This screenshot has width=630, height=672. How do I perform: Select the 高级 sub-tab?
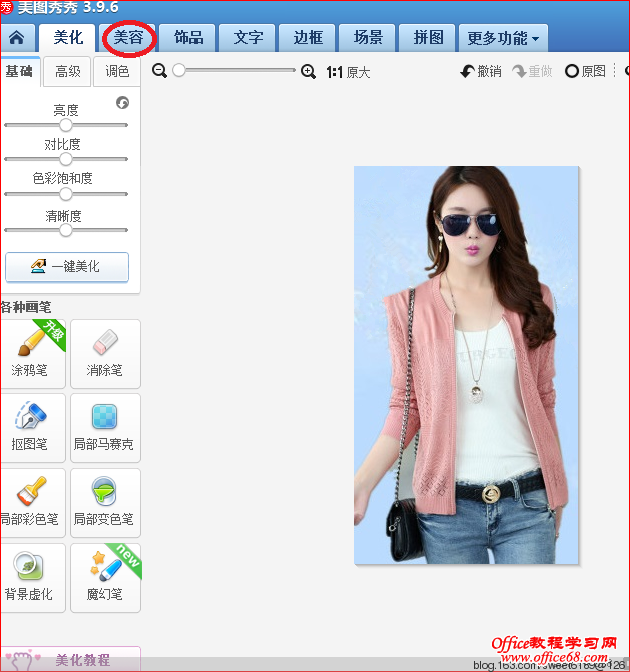[67, 71]
